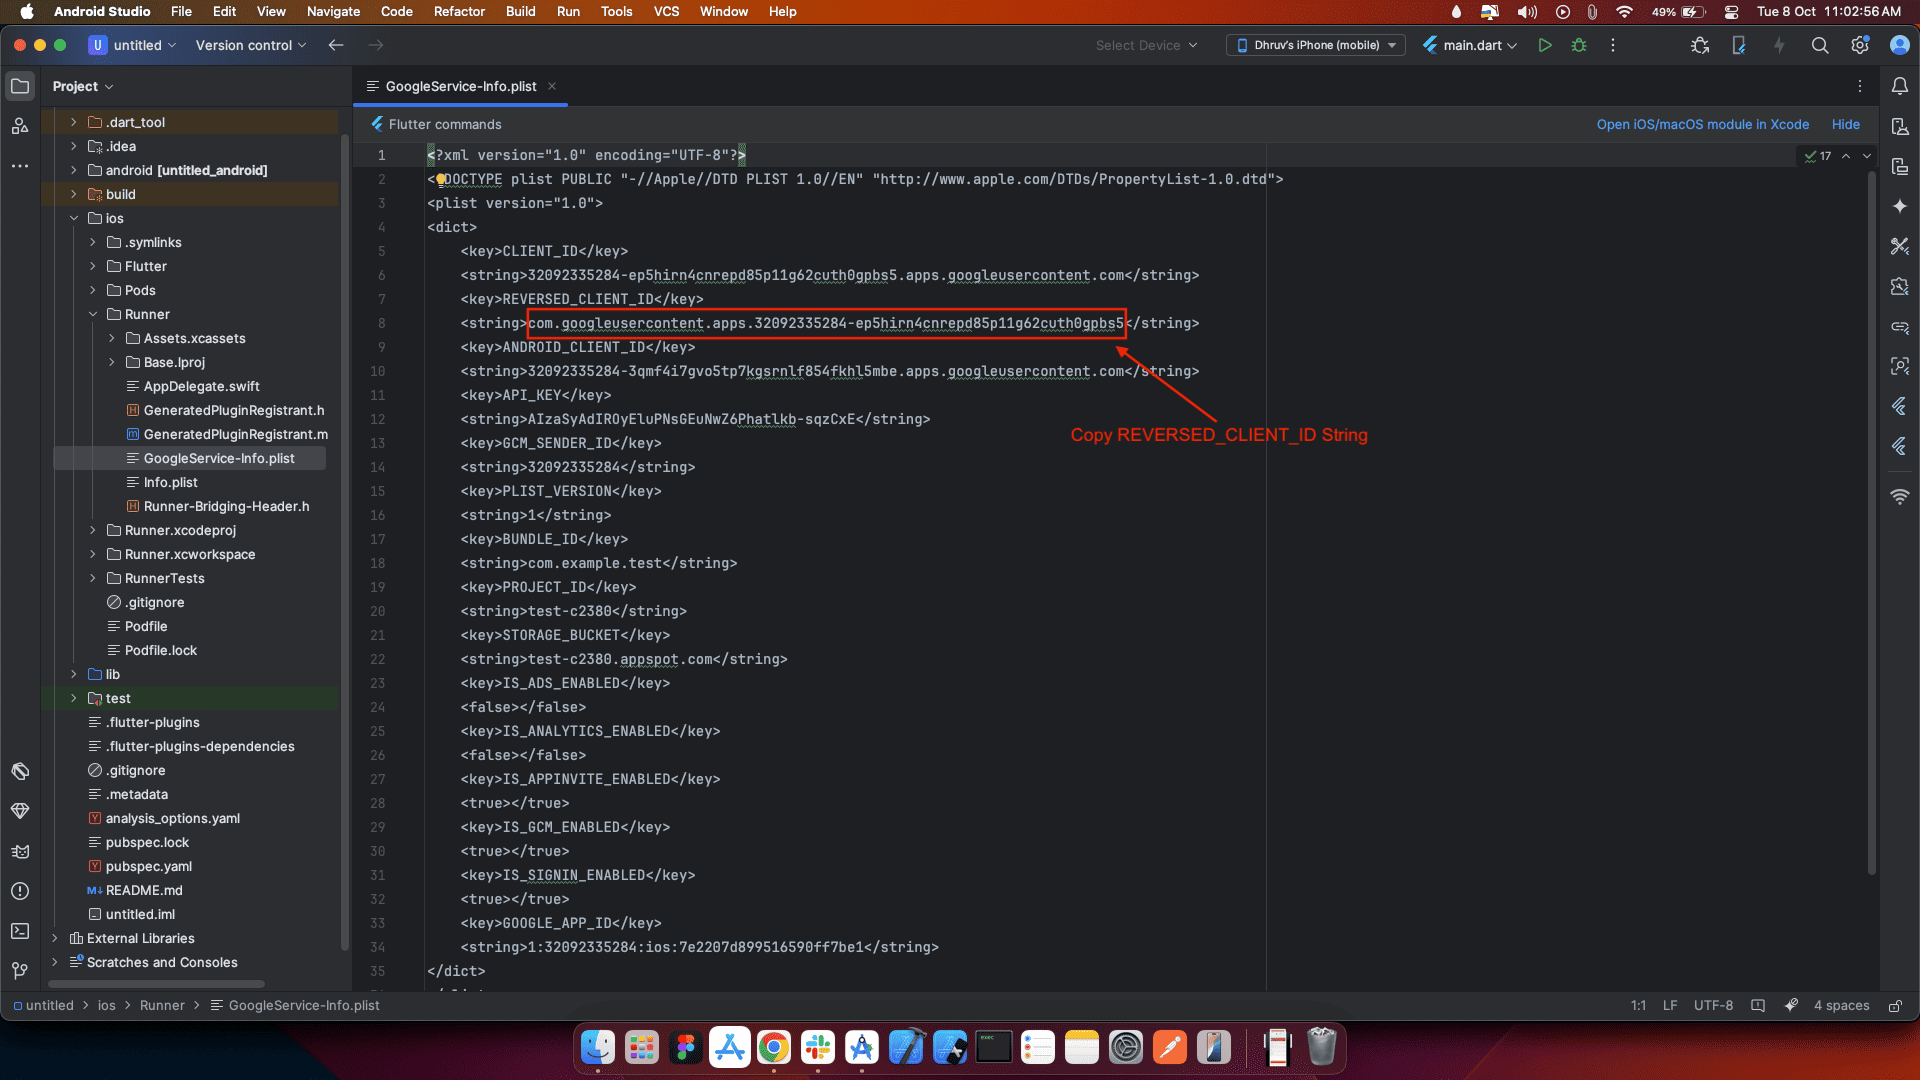Click Open iOS/macOS module in Xcode link
Image resolution: width=1920 pixels, height=1080 pixels.
coord(1702,124)
